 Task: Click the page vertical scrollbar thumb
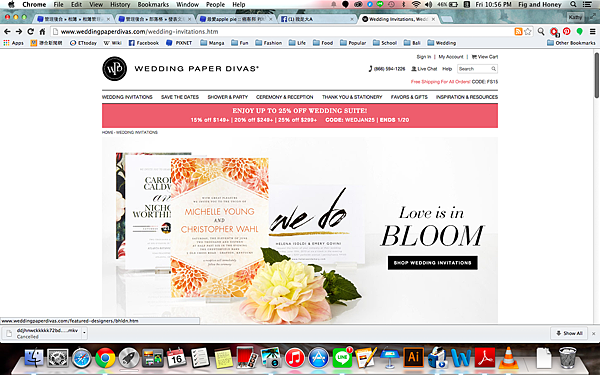click(596, 75)
